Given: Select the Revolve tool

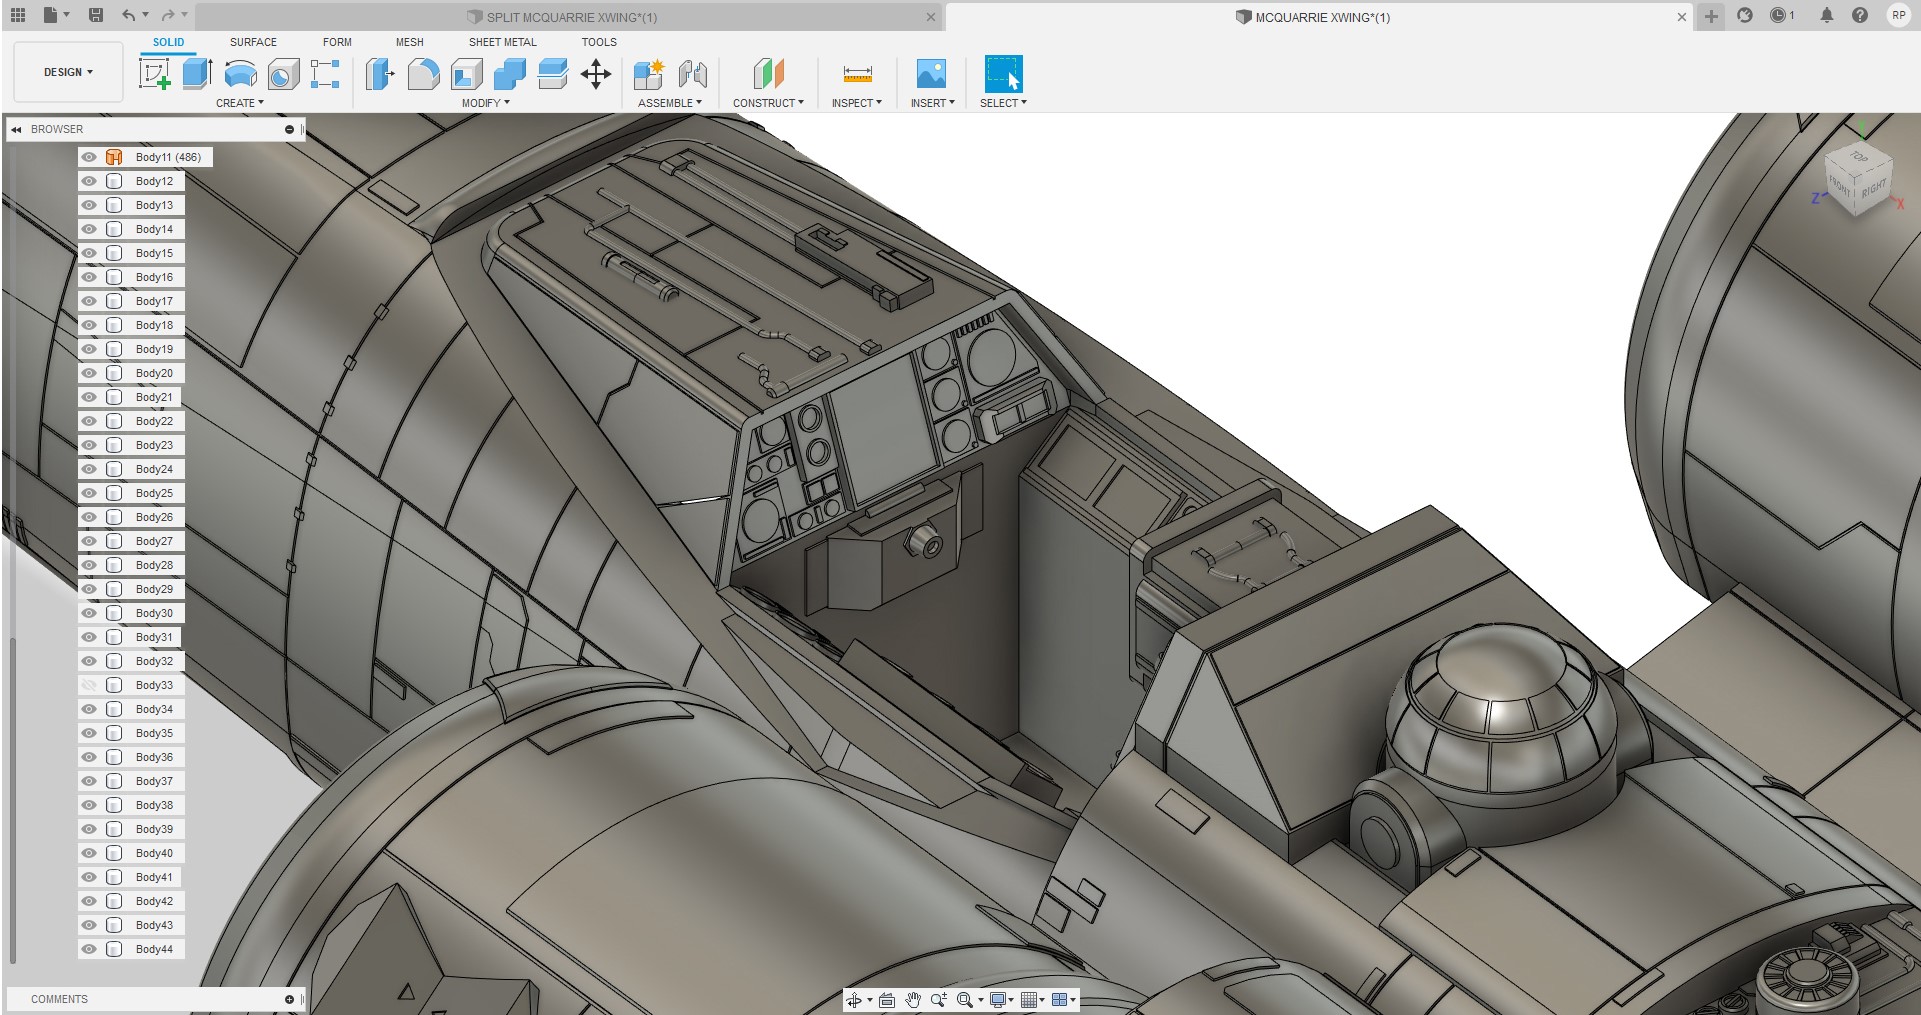Looking at the screenshot, I should tap(240, 74).
